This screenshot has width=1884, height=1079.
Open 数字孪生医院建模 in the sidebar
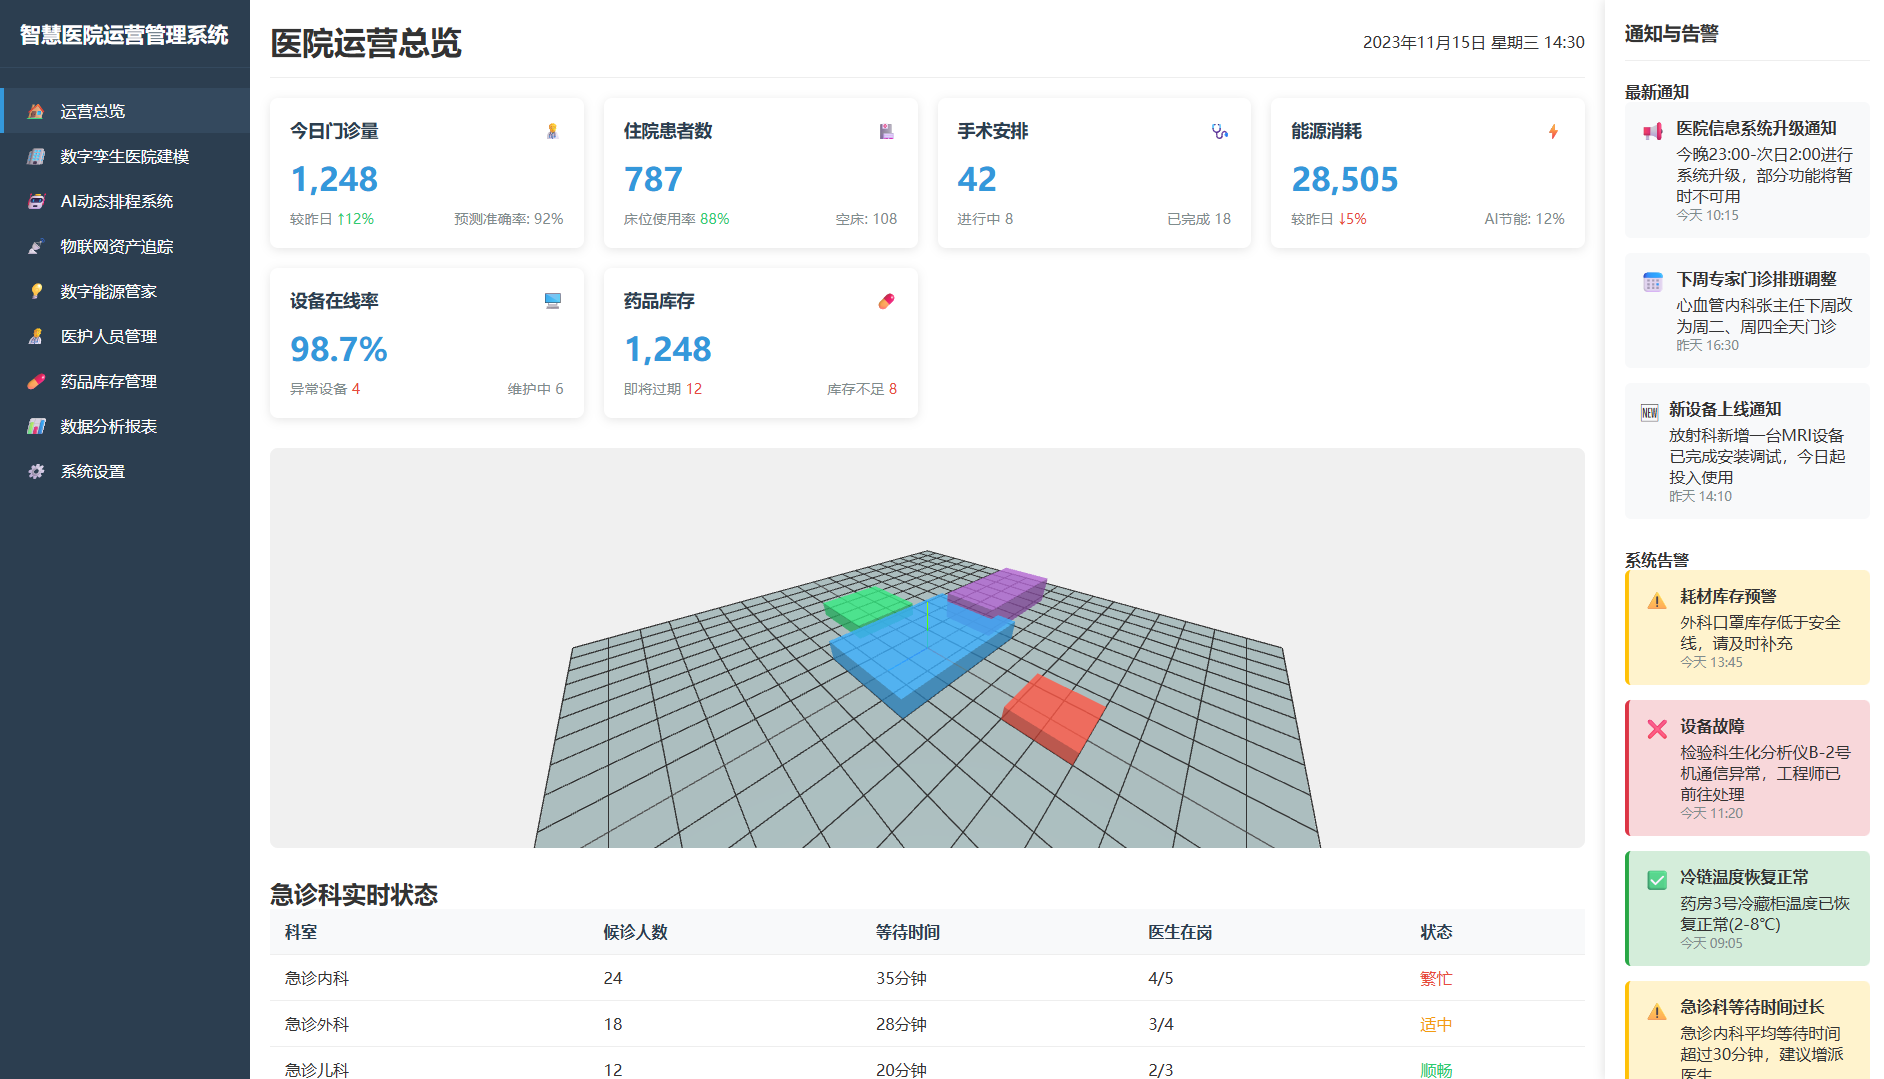tap(125, 156)
